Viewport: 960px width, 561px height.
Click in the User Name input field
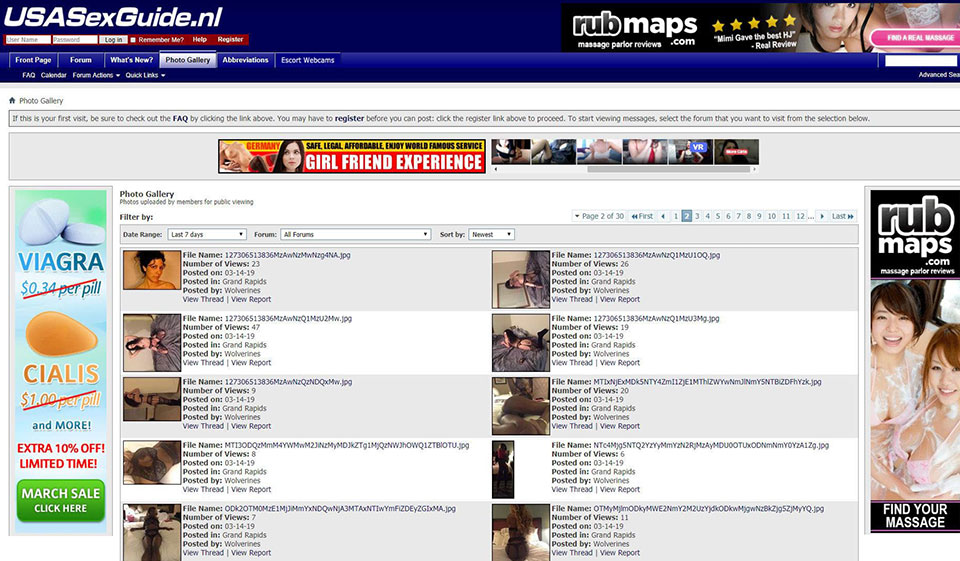[27, 40]
